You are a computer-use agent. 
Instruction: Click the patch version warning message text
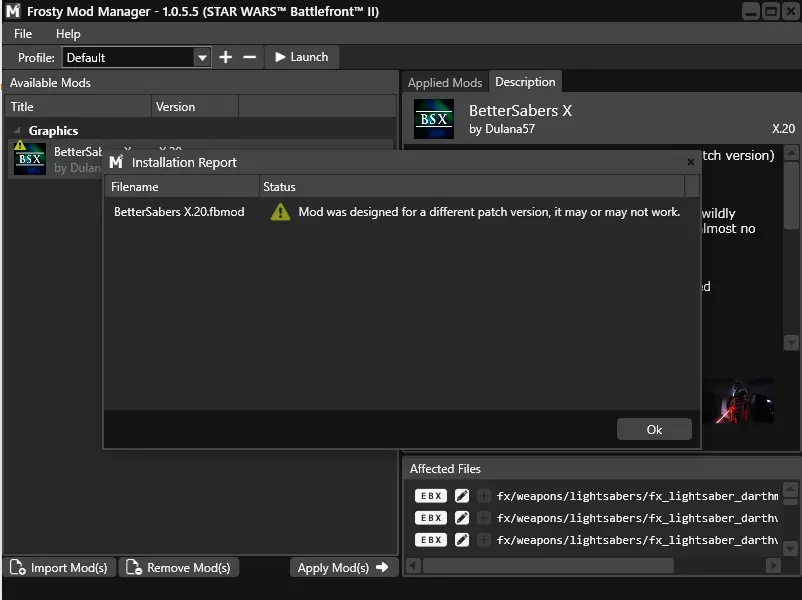point(489,212)
